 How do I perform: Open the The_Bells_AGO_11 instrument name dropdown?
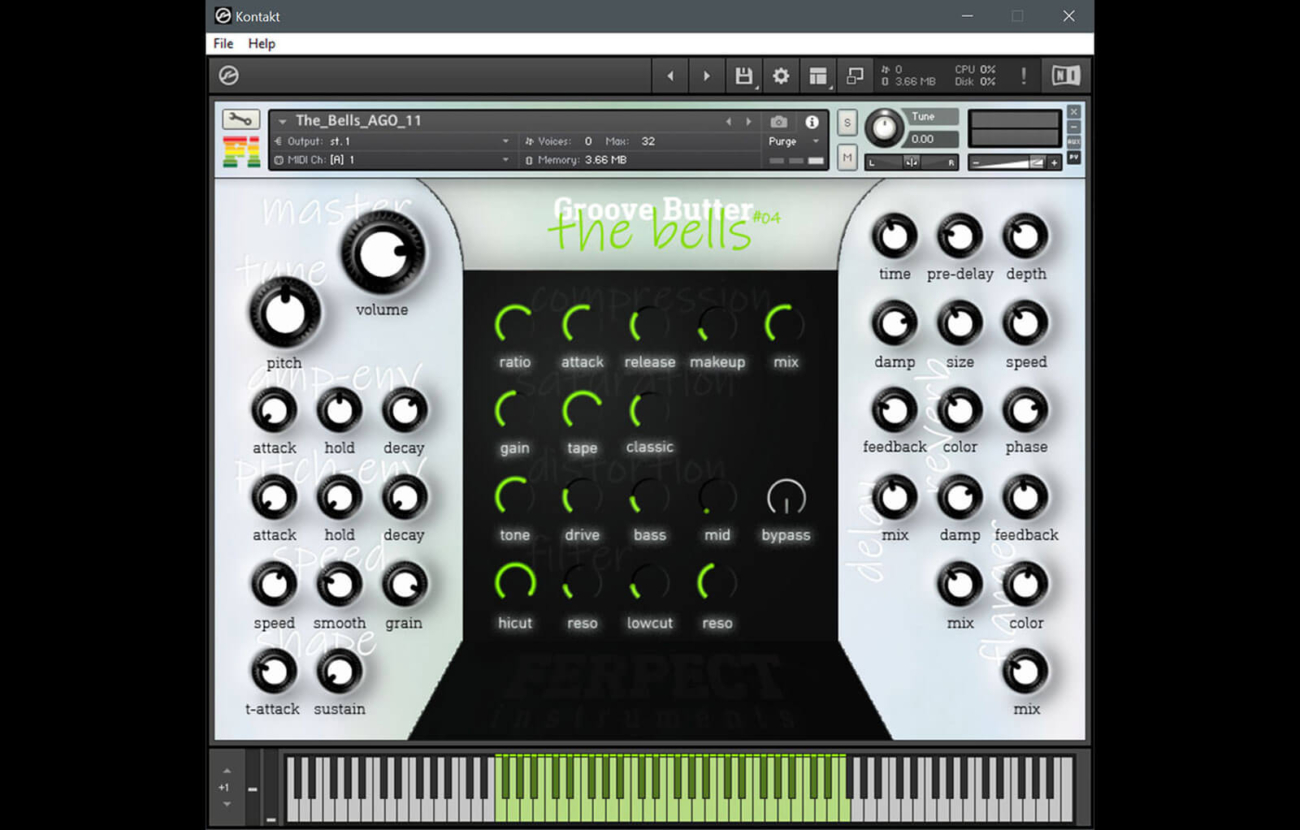pyautogui.click(x=282, y=121)
